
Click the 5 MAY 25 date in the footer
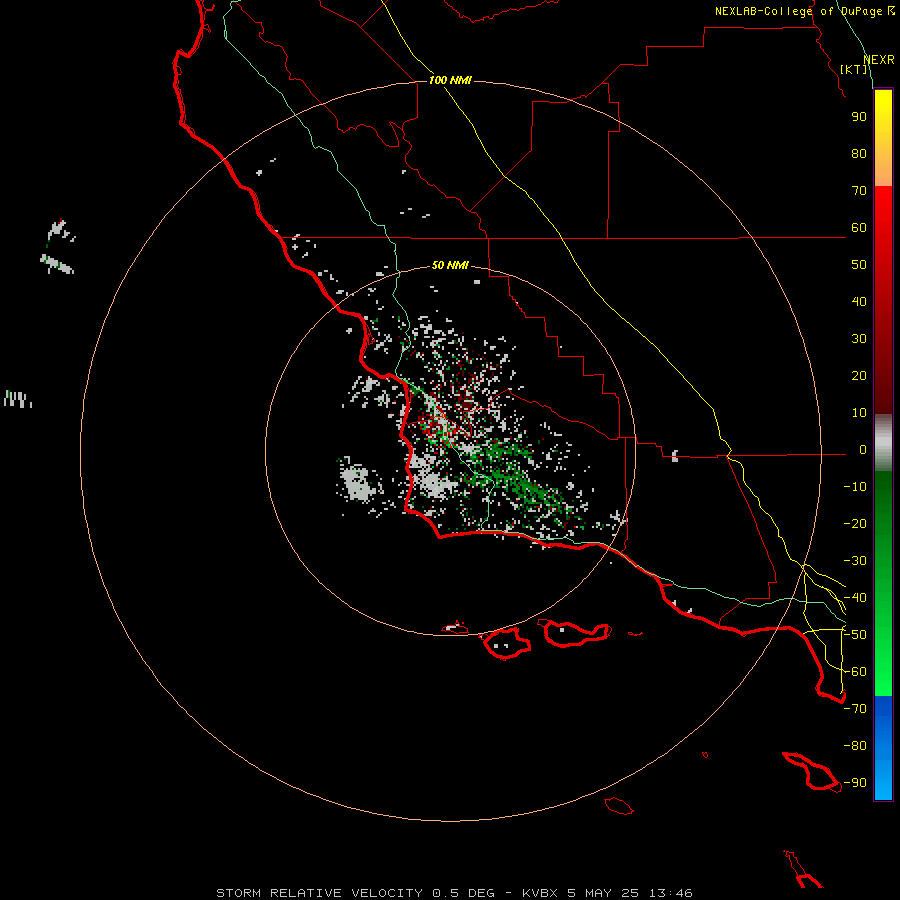603,893
